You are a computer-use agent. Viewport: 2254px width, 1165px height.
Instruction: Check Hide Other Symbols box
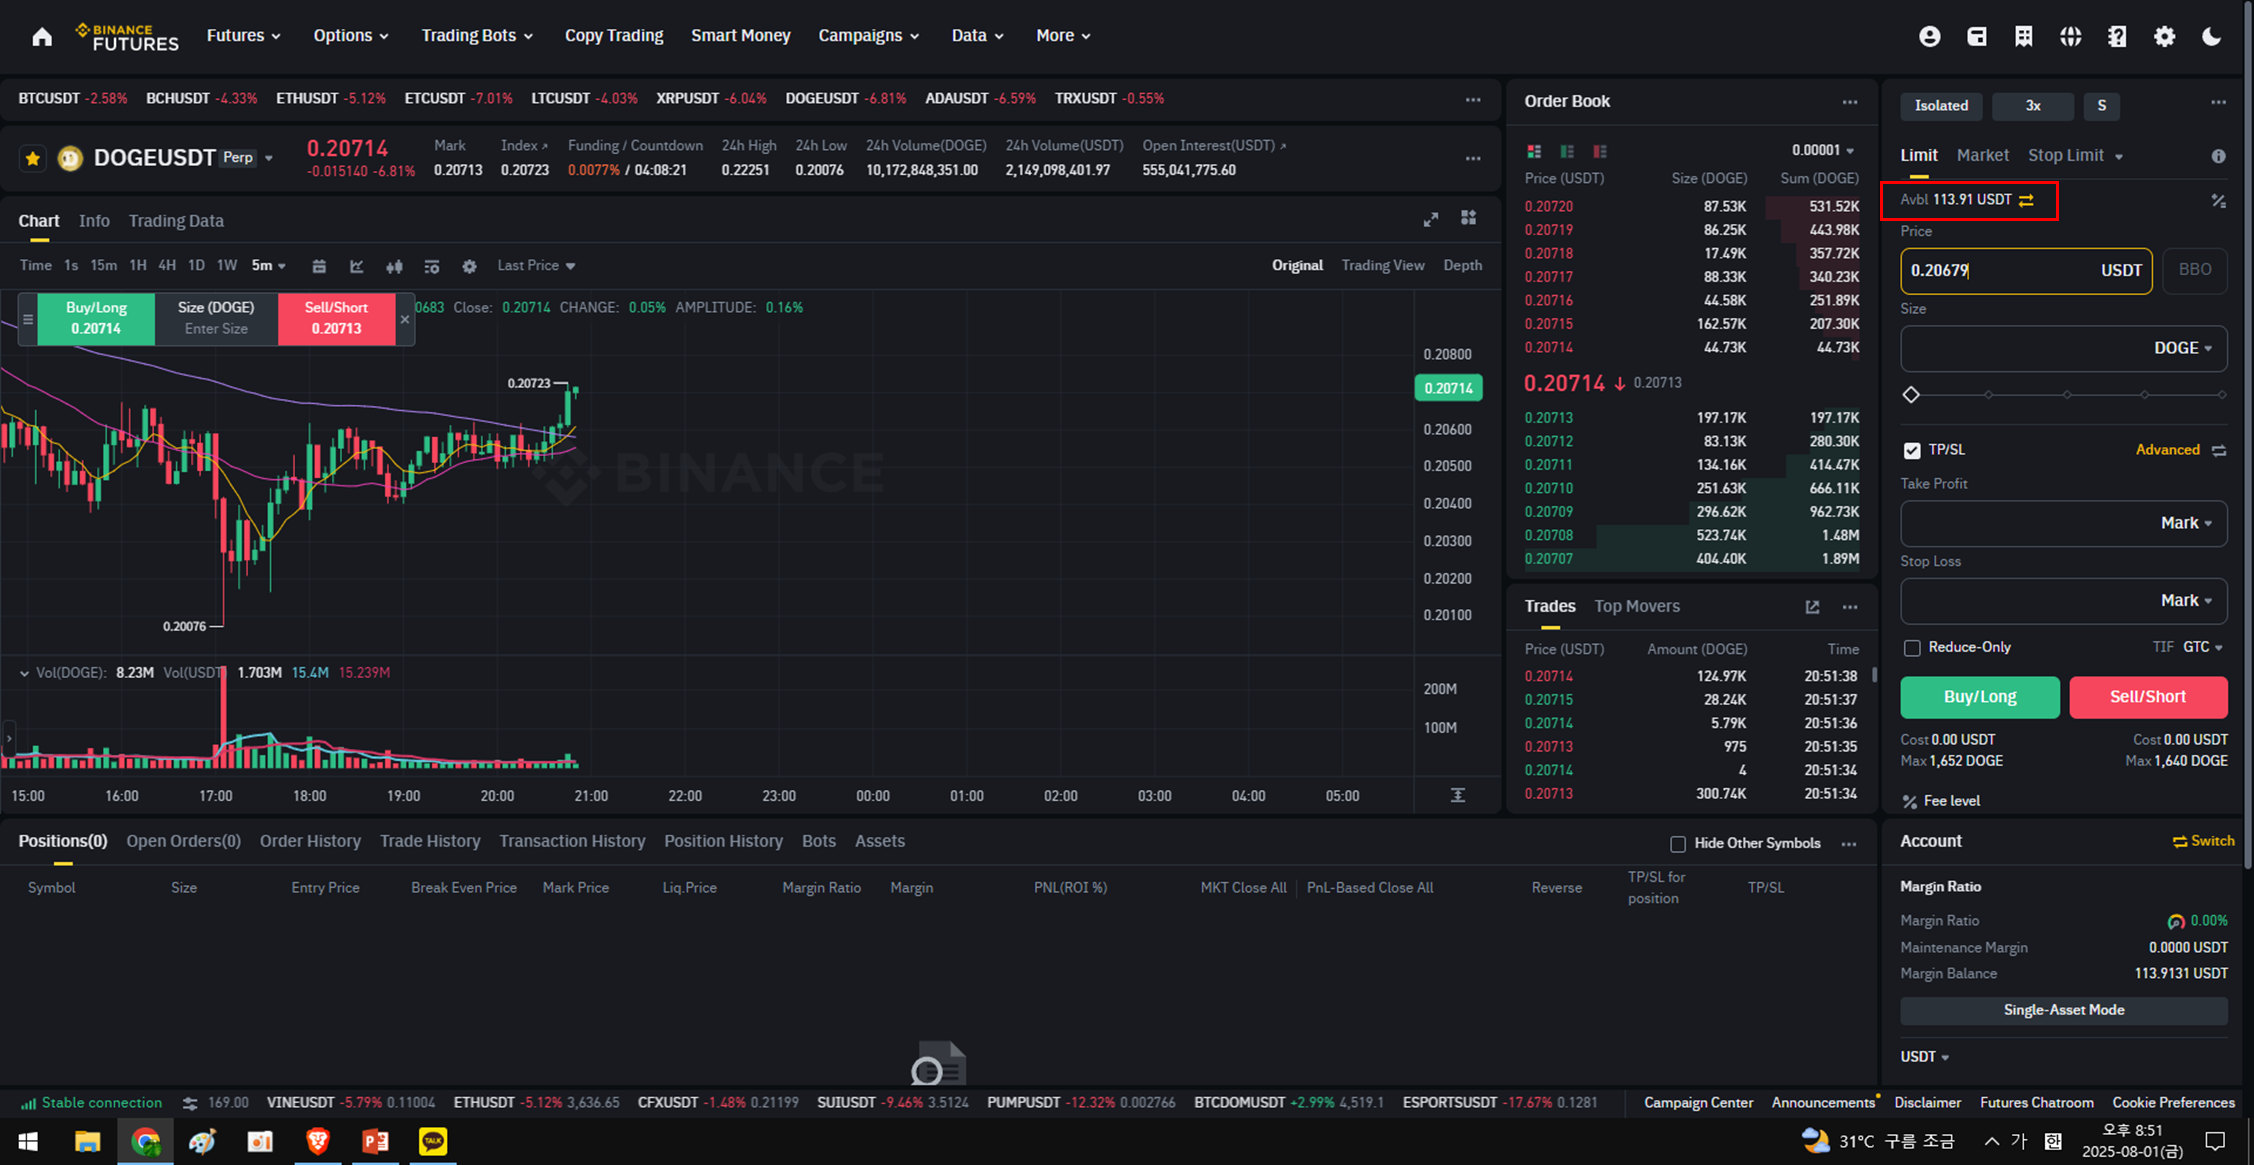[x=1678, y=844]
